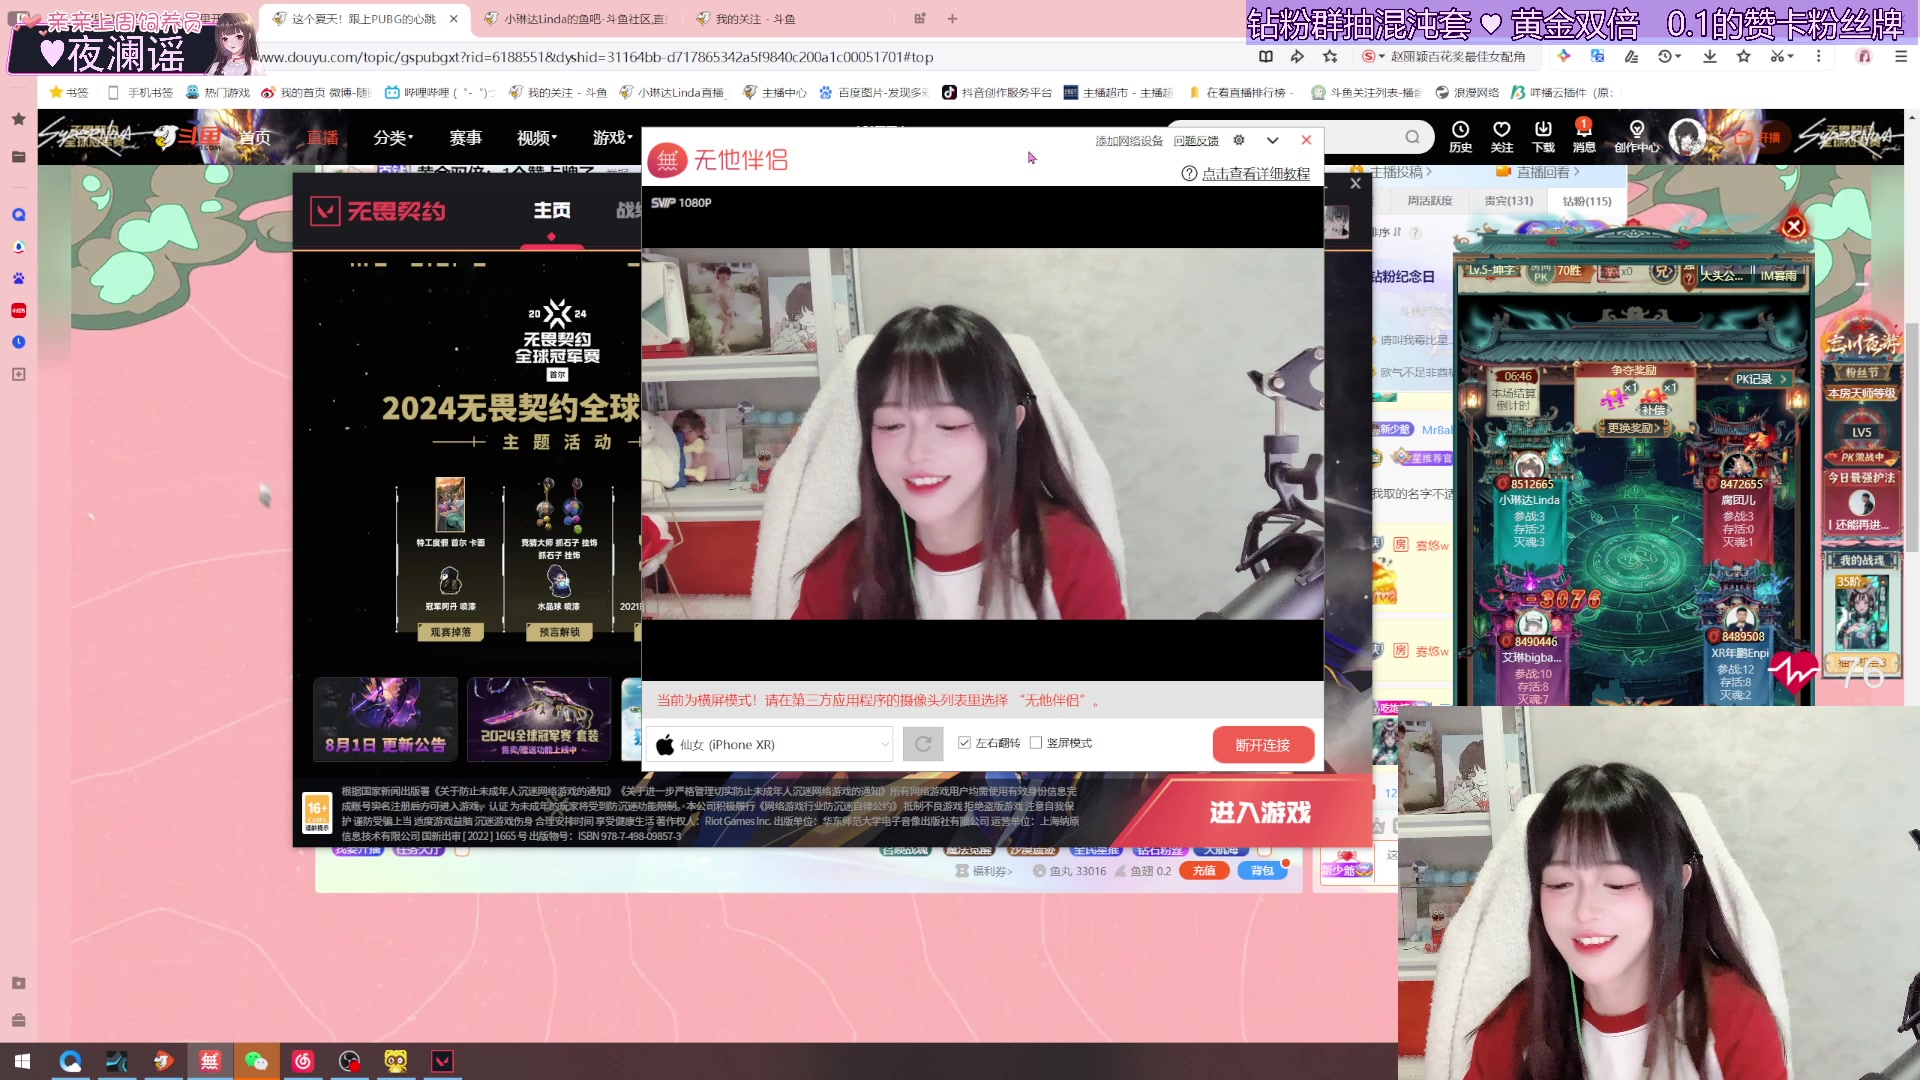Click Windows Start button
Screen dimensions: 1920x1080
[22, 1061]
